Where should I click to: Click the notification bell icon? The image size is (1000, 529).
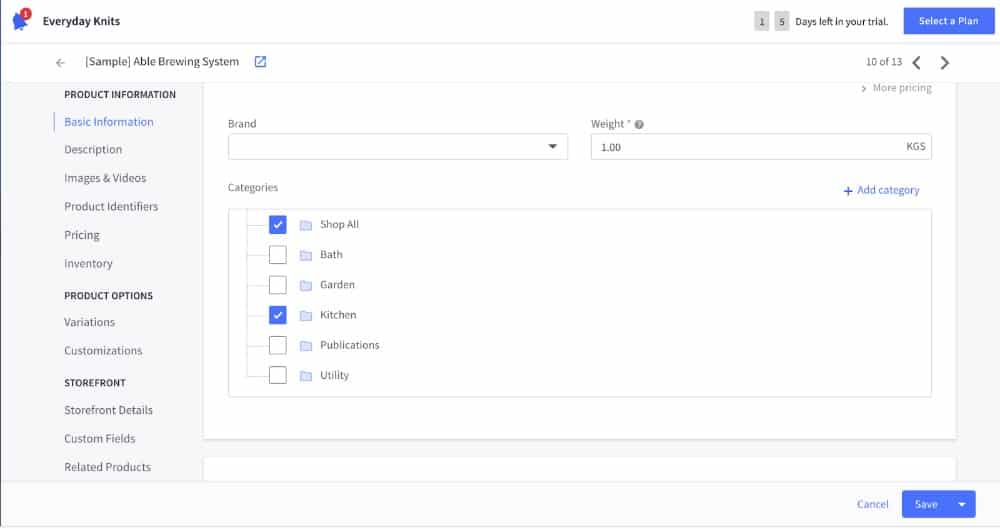(20, 21)
